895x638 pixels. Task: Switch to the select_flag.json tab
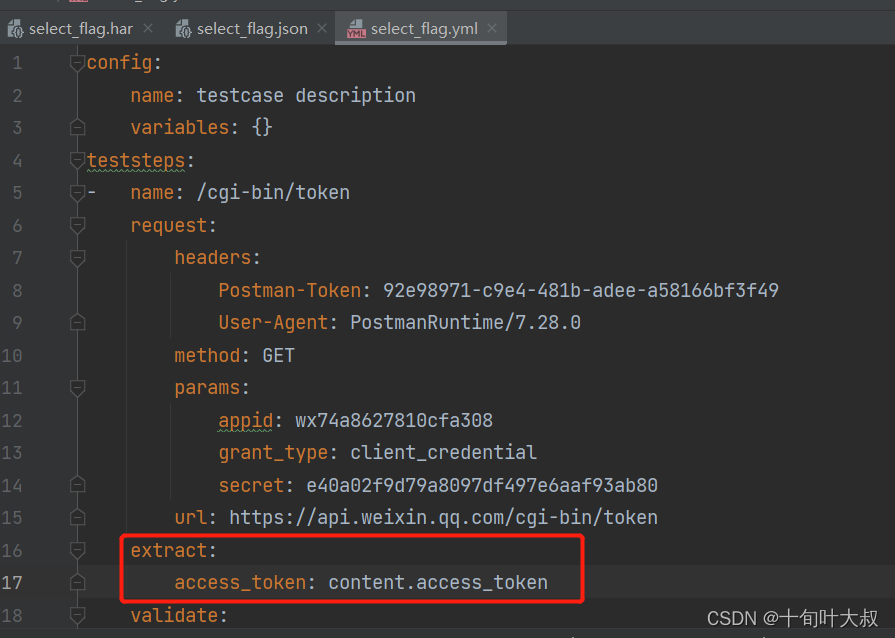(252, 29)
